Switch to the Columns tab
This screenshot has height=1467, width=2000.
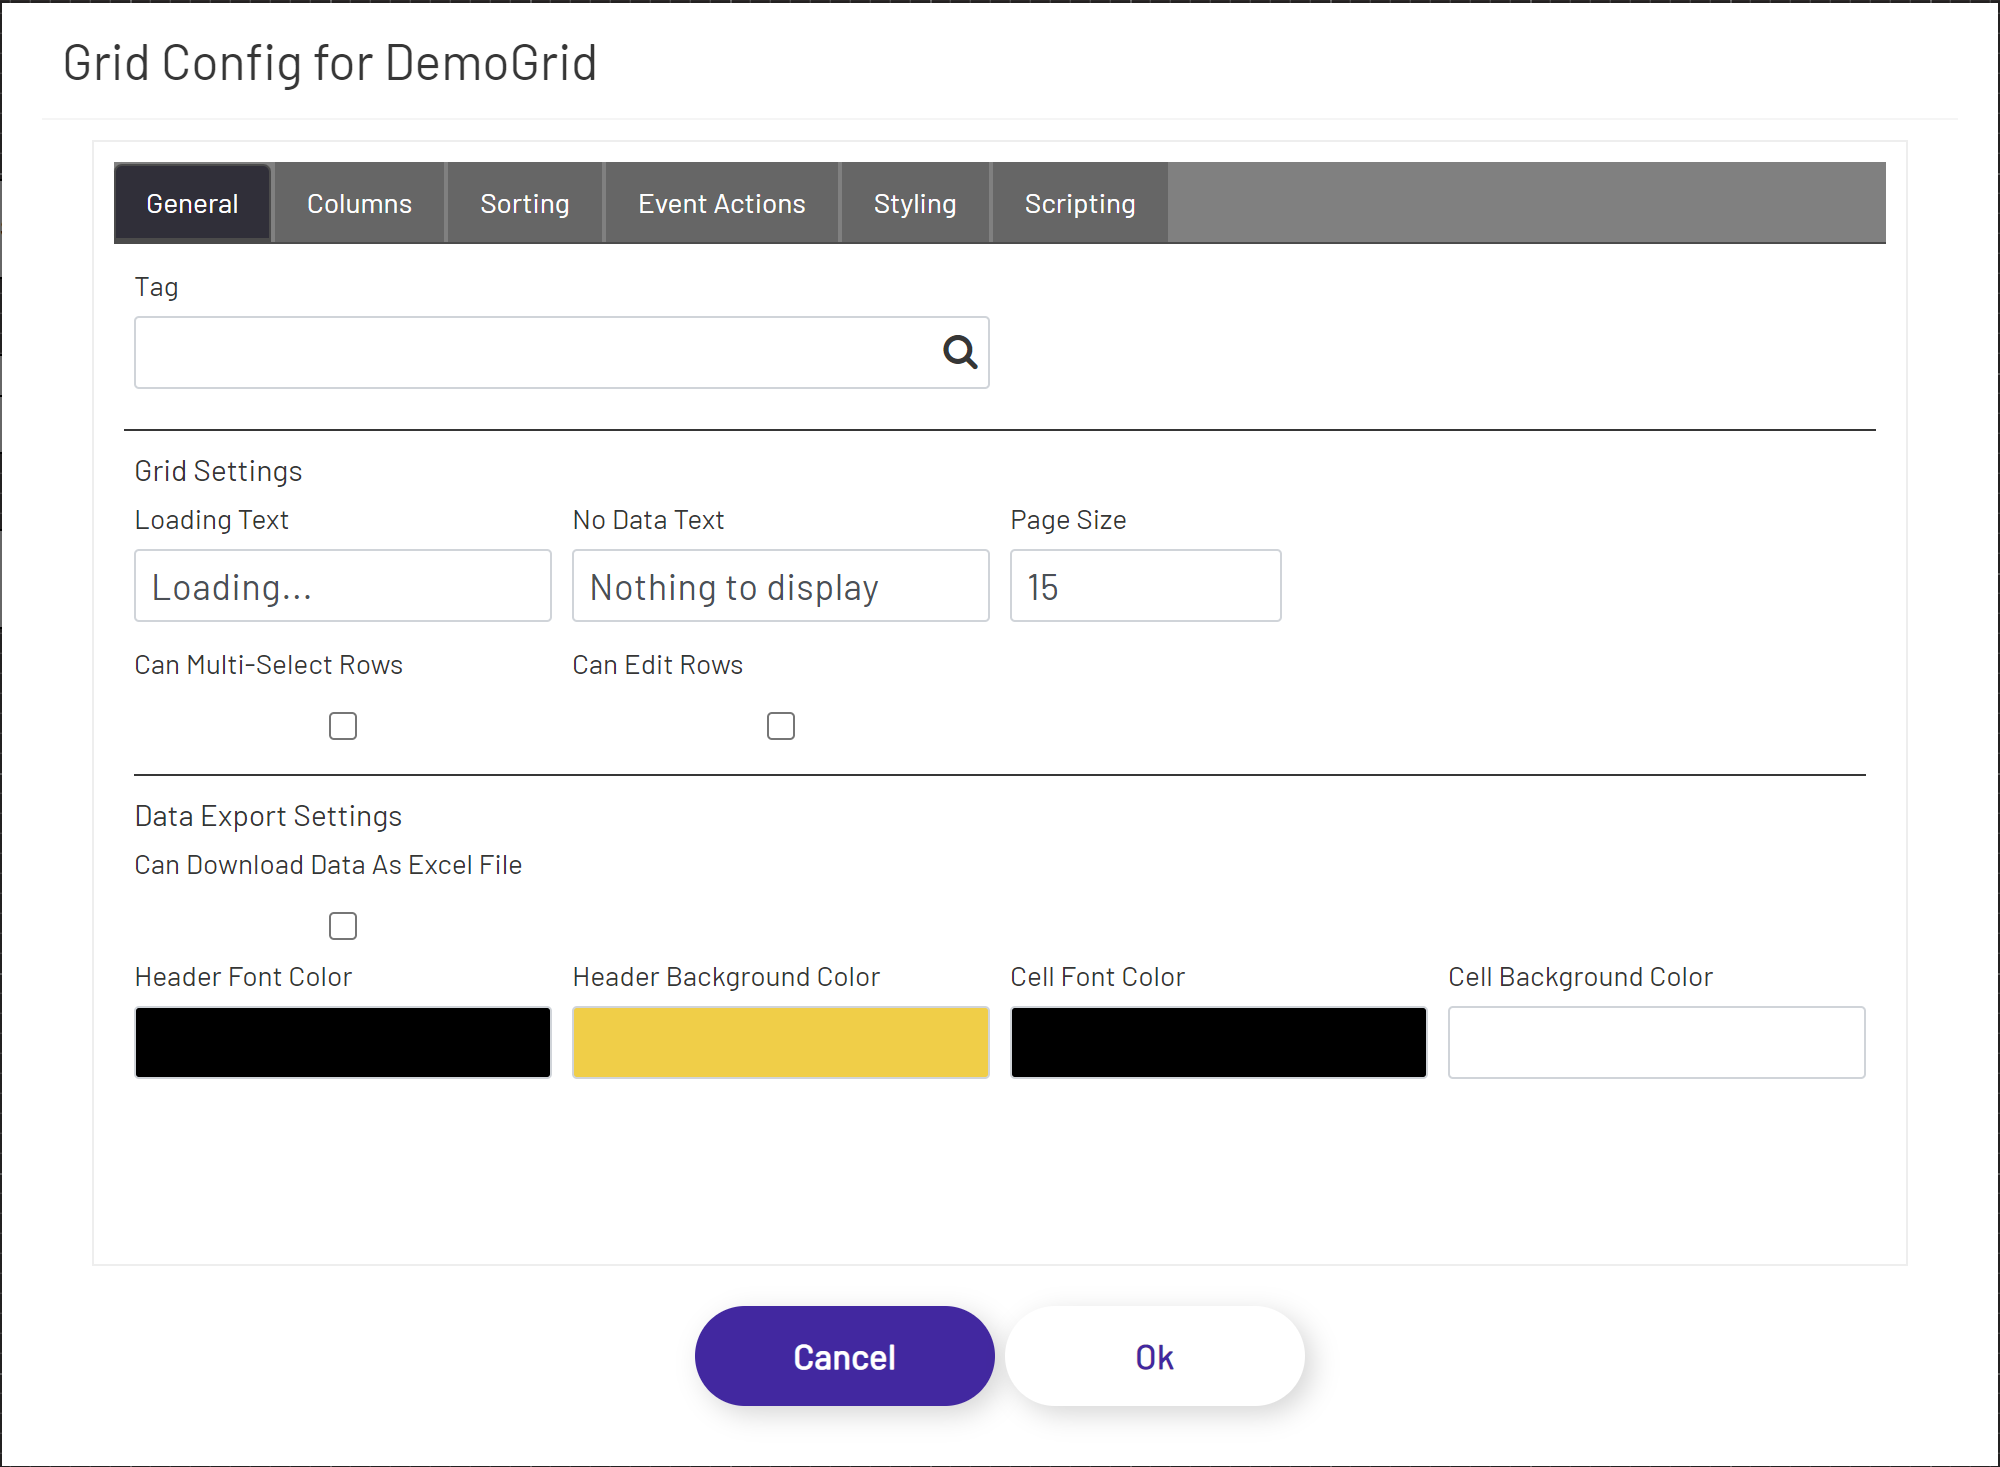pyautogui.click(x=358, y=203)
